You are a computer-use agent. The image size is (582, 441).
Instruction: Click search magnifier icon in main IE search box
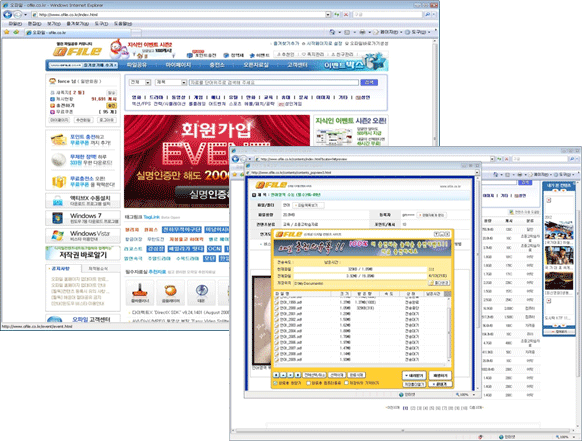pos(427,14)
